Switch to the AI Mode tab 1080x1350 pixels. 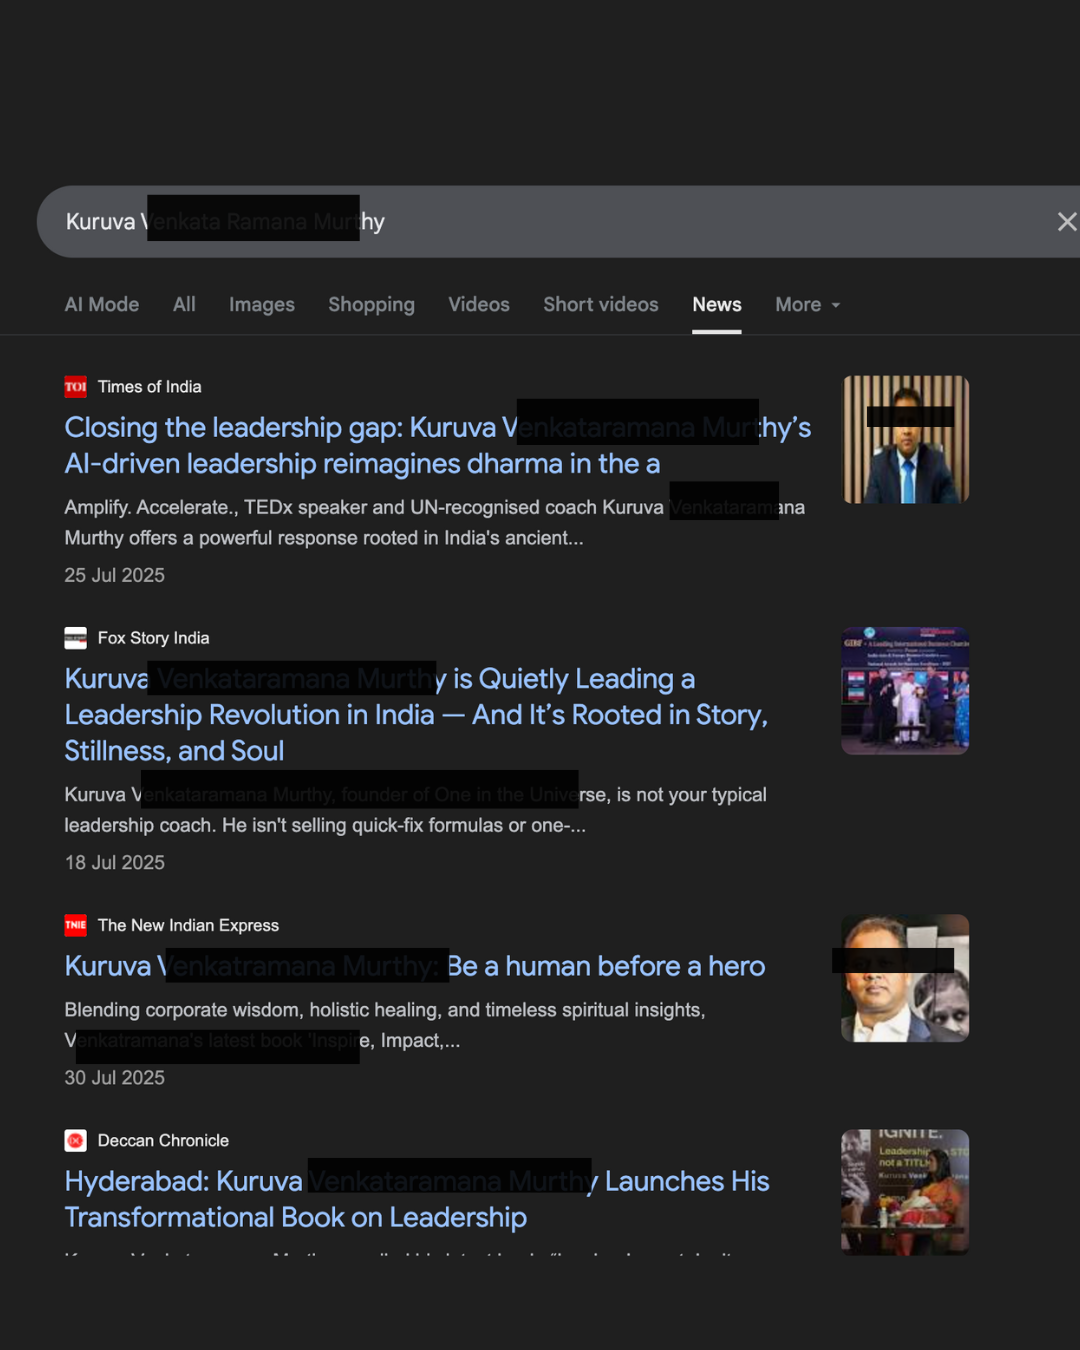tap(102, 305)
